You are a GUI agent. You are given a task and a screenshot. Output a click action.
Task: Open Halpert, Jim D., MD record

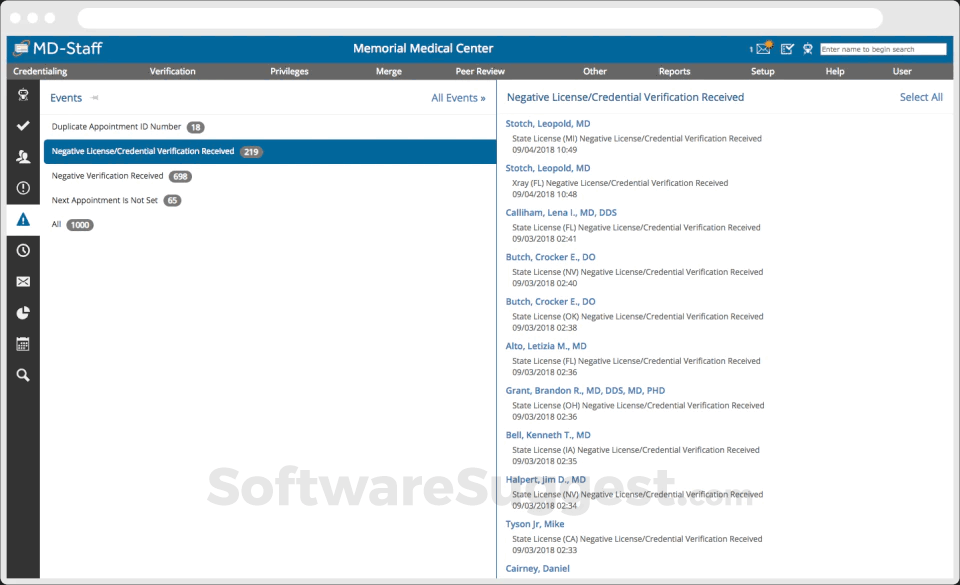click(544, 479)
